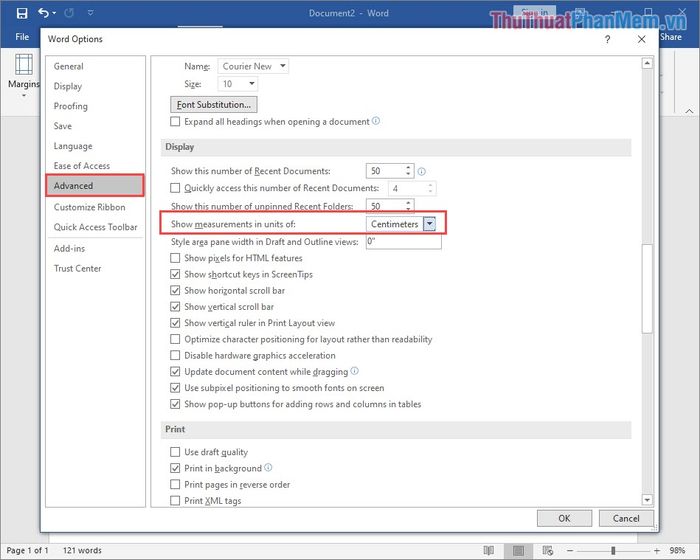Toggle Show pop-up buttons for adding rows and columns
The width and height of the screenshot is (700, 560).
(175, 404)
